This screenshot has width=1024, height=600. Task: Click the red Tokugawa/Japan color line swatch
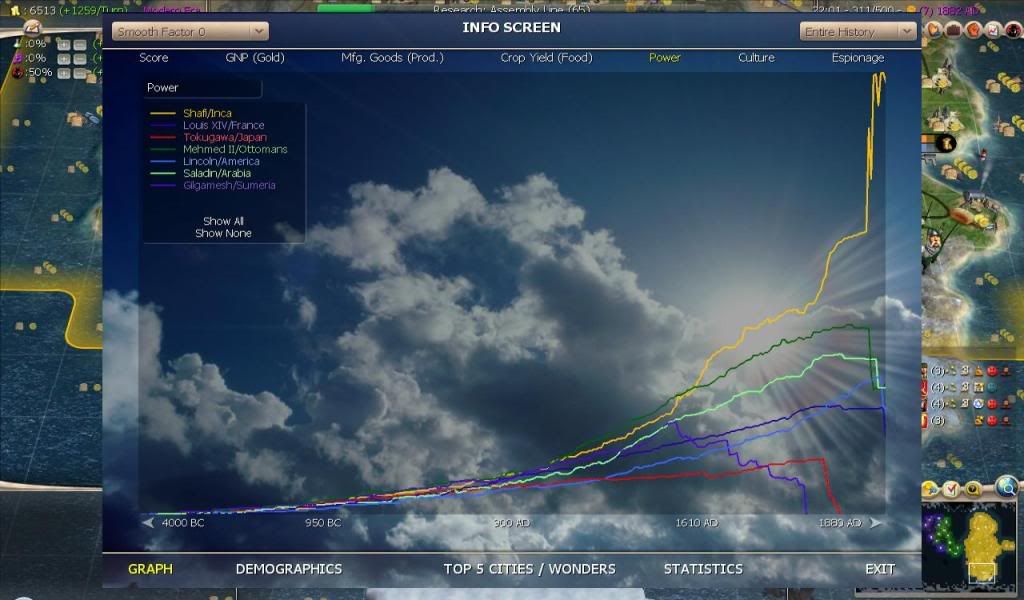[163, 138]
